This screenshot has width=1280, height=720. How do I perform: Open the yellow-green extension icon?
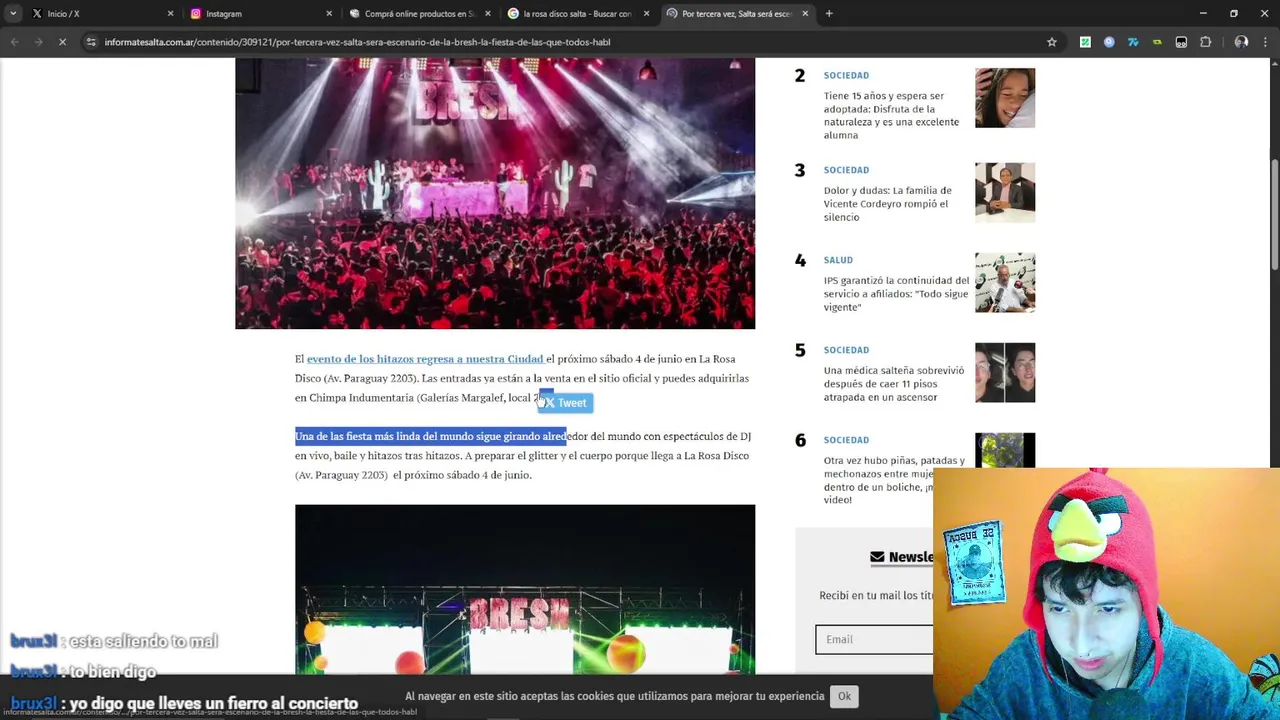tap(1157, 42)
